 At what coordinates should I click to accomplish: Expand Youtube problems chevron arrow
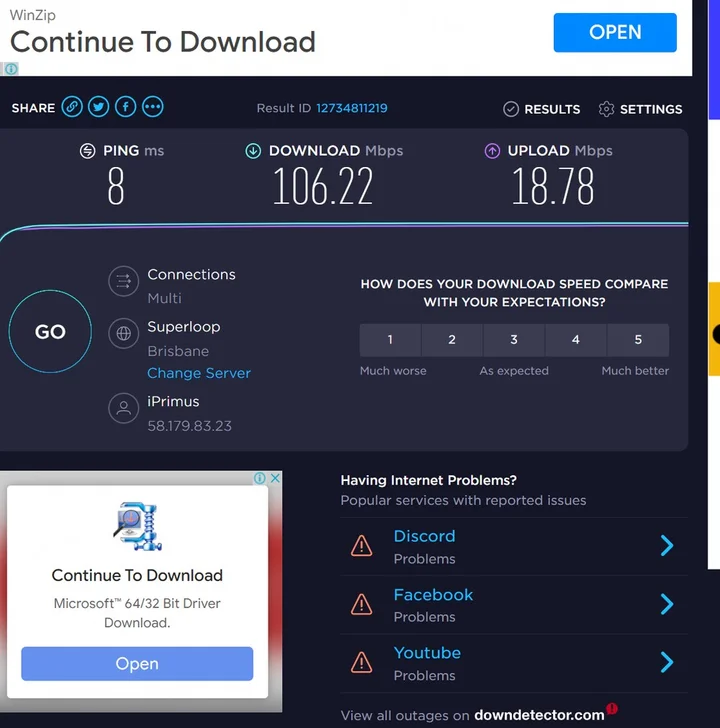coord(667,662)
